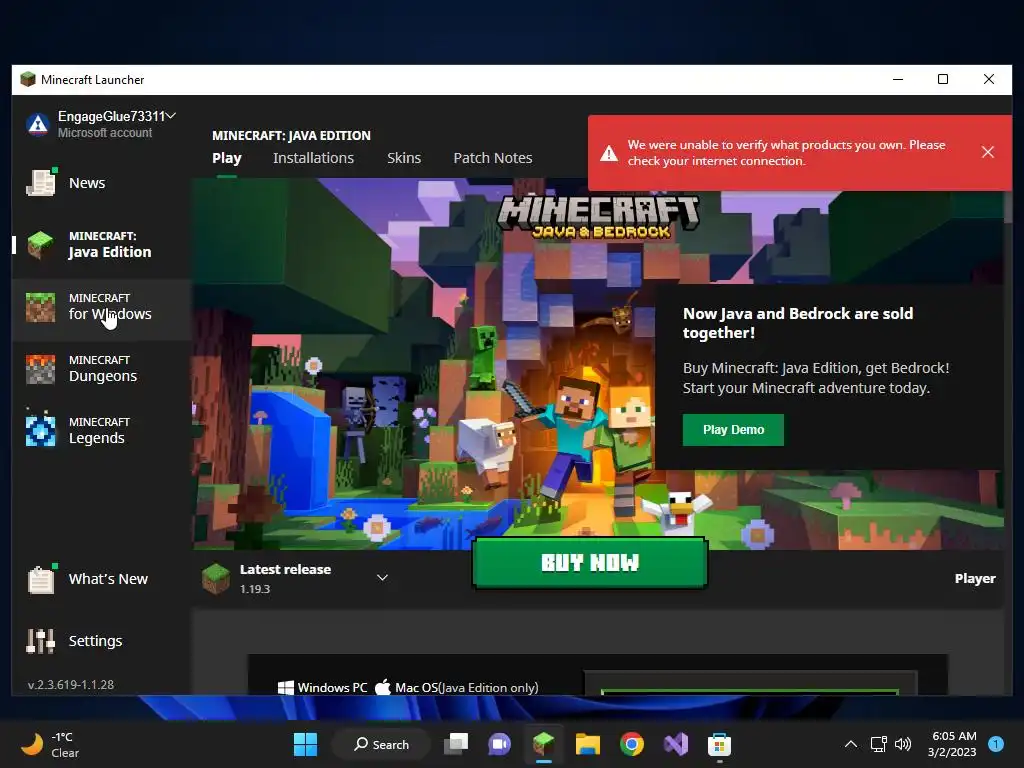Click the Mac OS(Java Edition only) label
Screen dimensions: 1024x768
(457, 688)
